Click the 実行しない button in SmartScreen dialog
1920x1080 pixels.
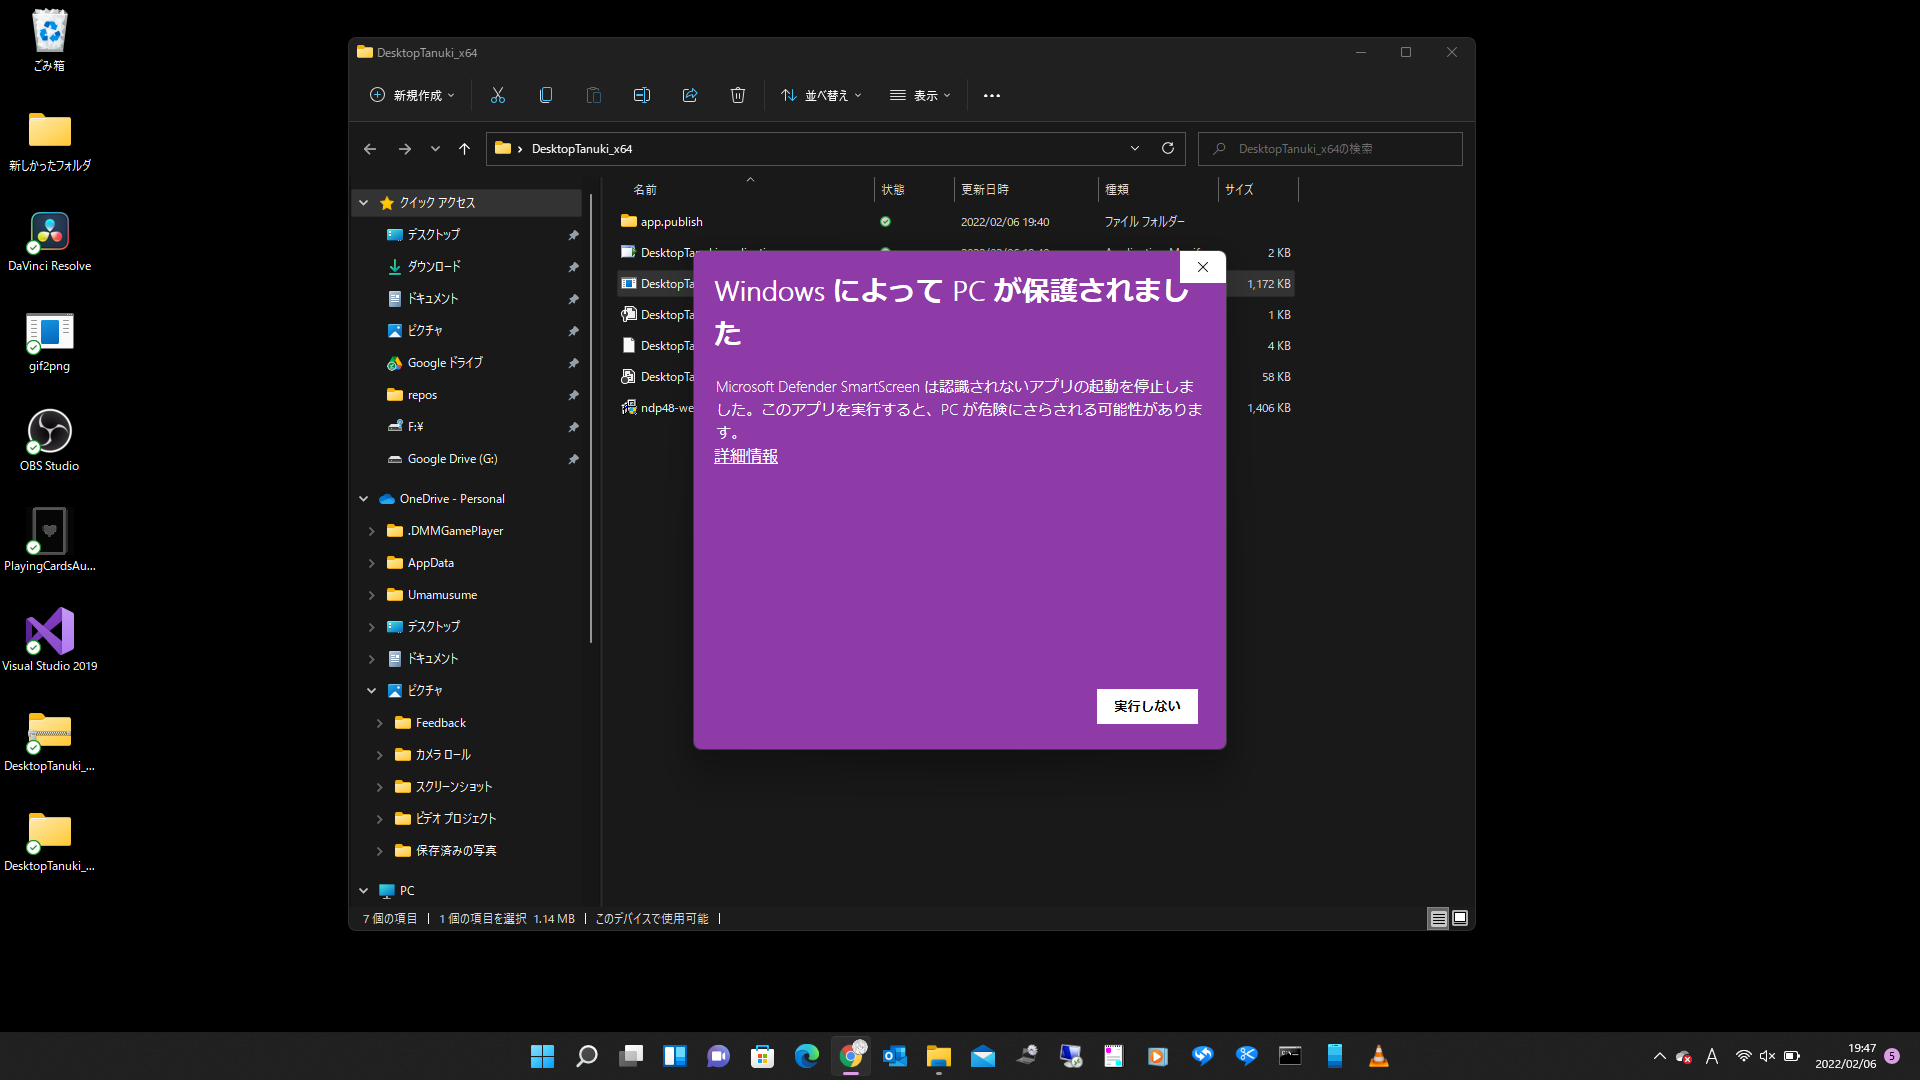pyautogui.click(x=1147, y=706)
